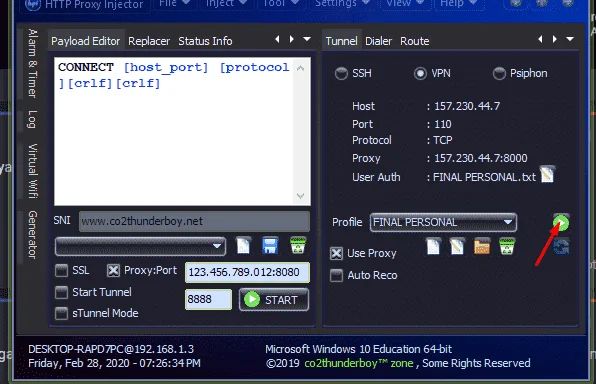Enable sTunnel Mode checkbox
Image resolution: width=596 pixels, height=384 pixels.
pyautogui.click(x=61, y=313)
